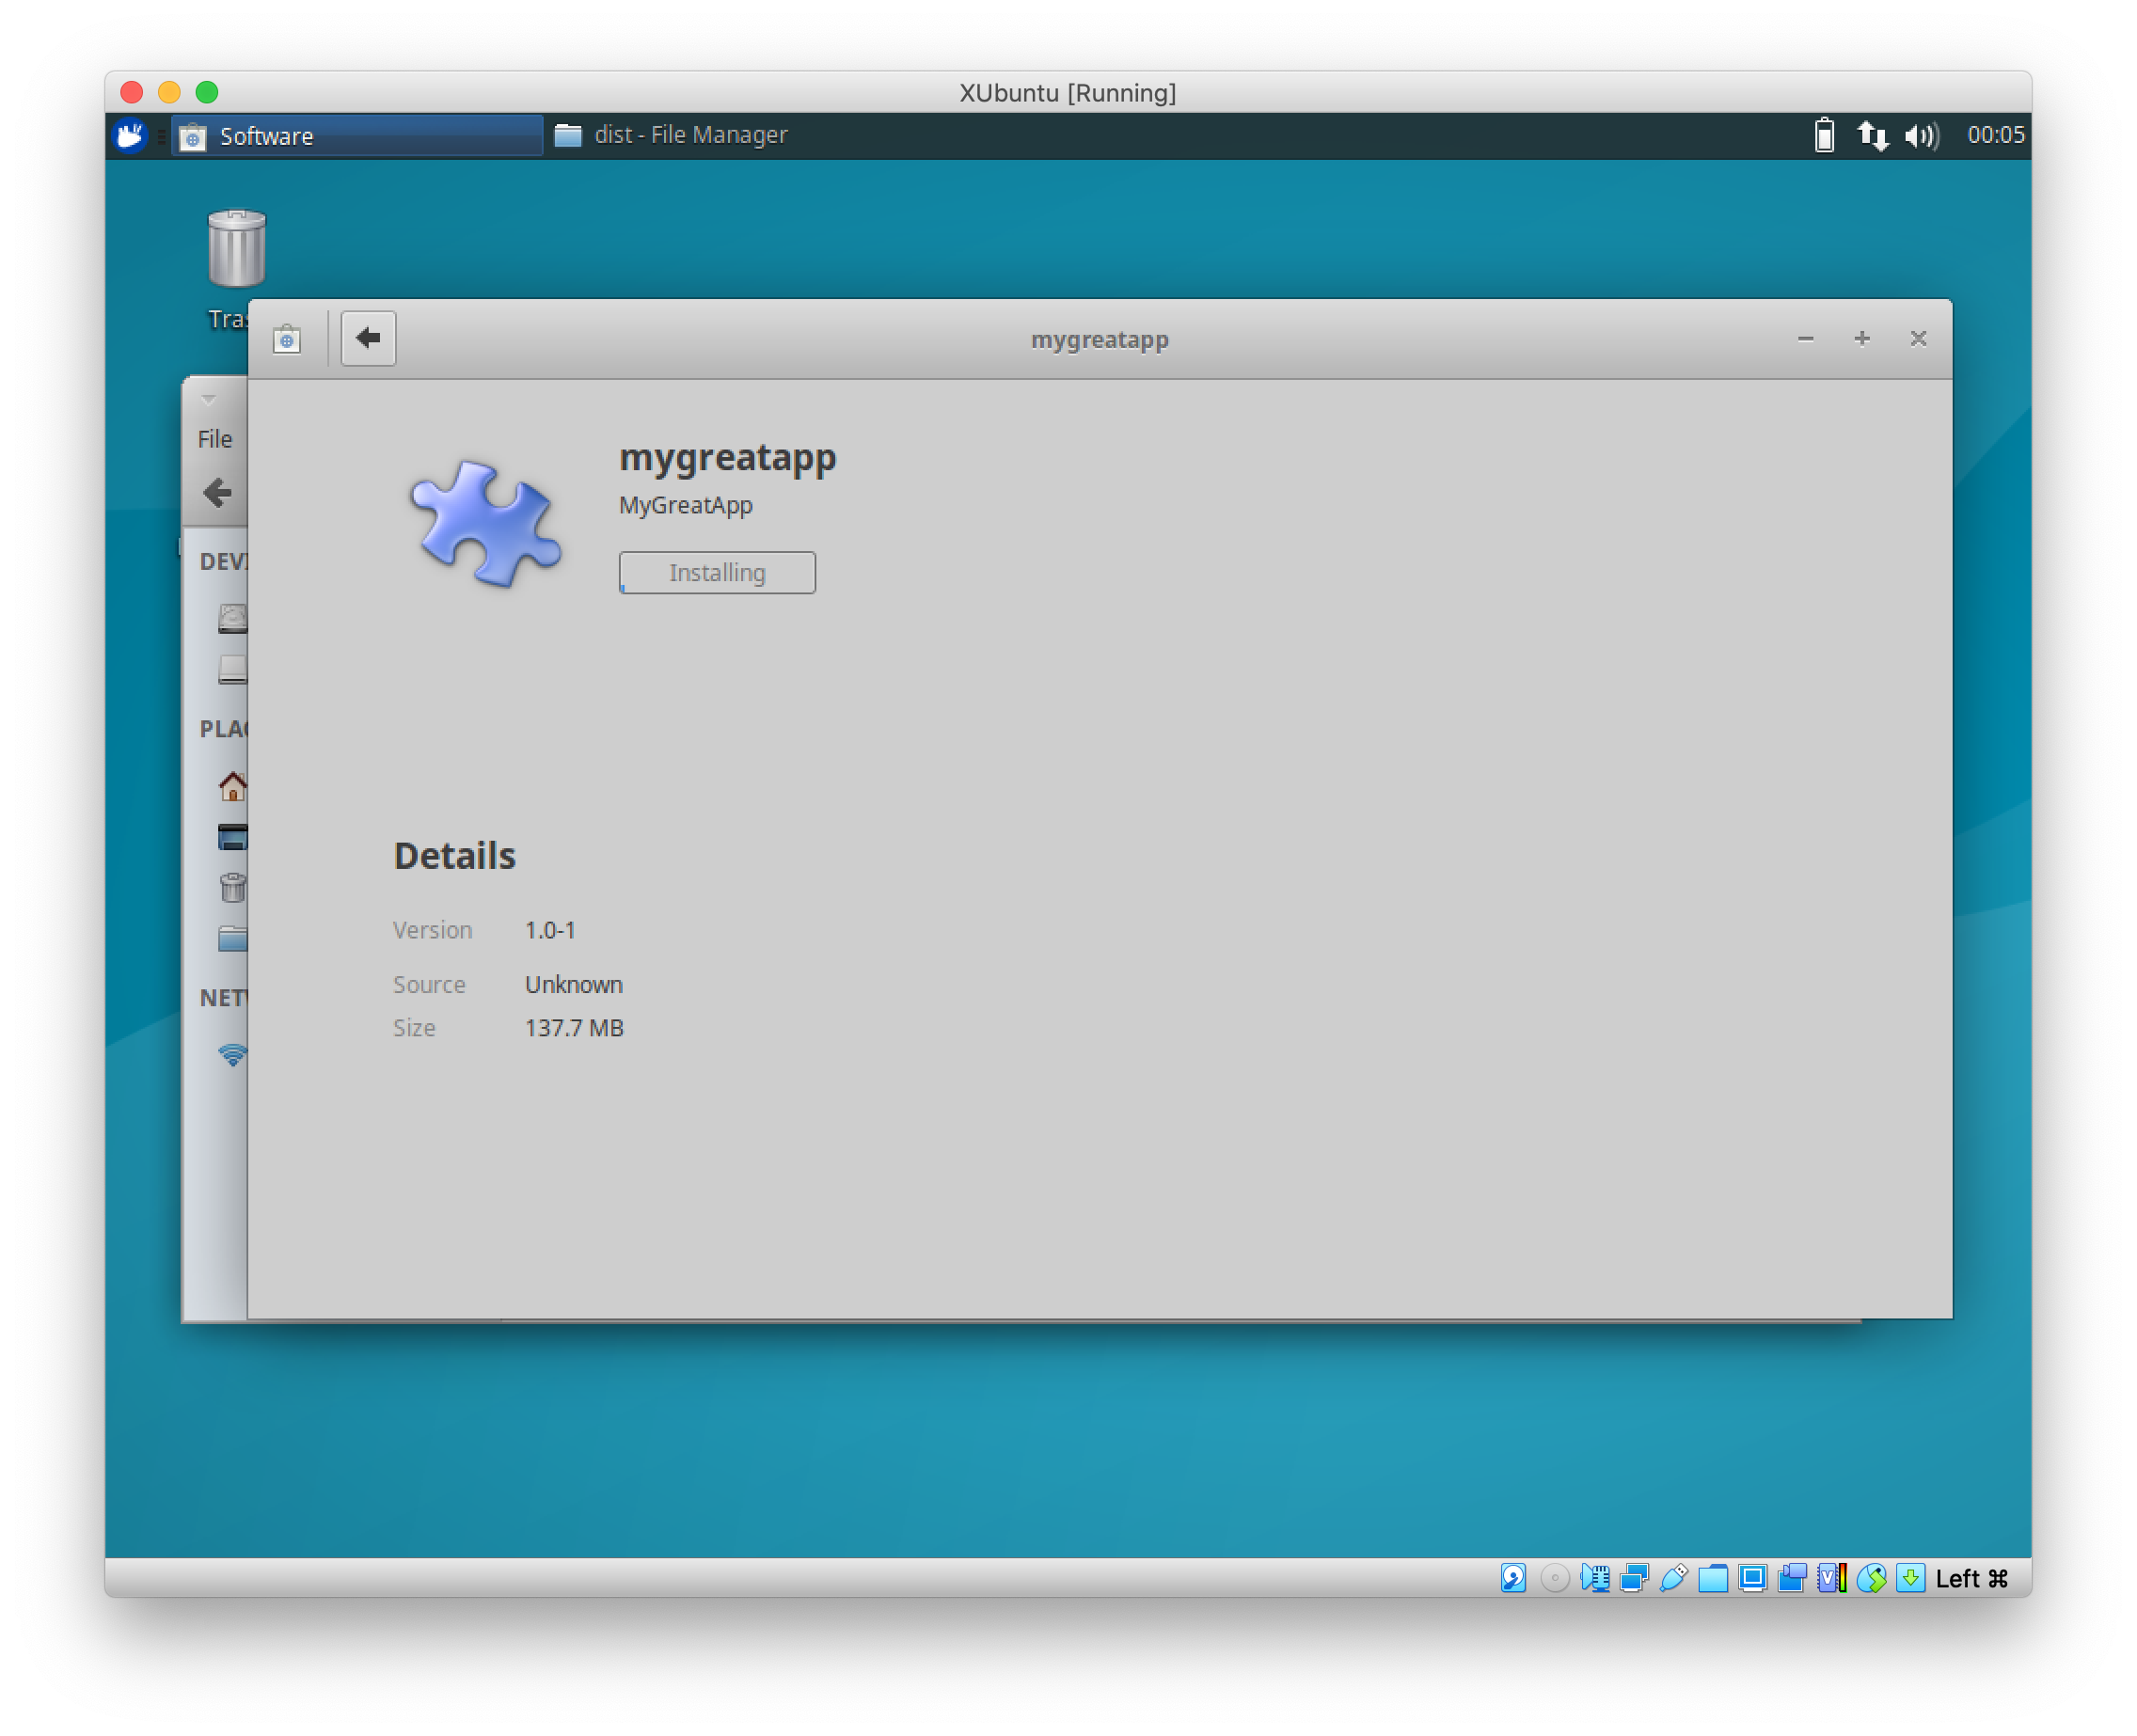The image size is (2137, 1736).
Task: Click macOS green fullscreen window button
Action: click(x=207, y=92)
